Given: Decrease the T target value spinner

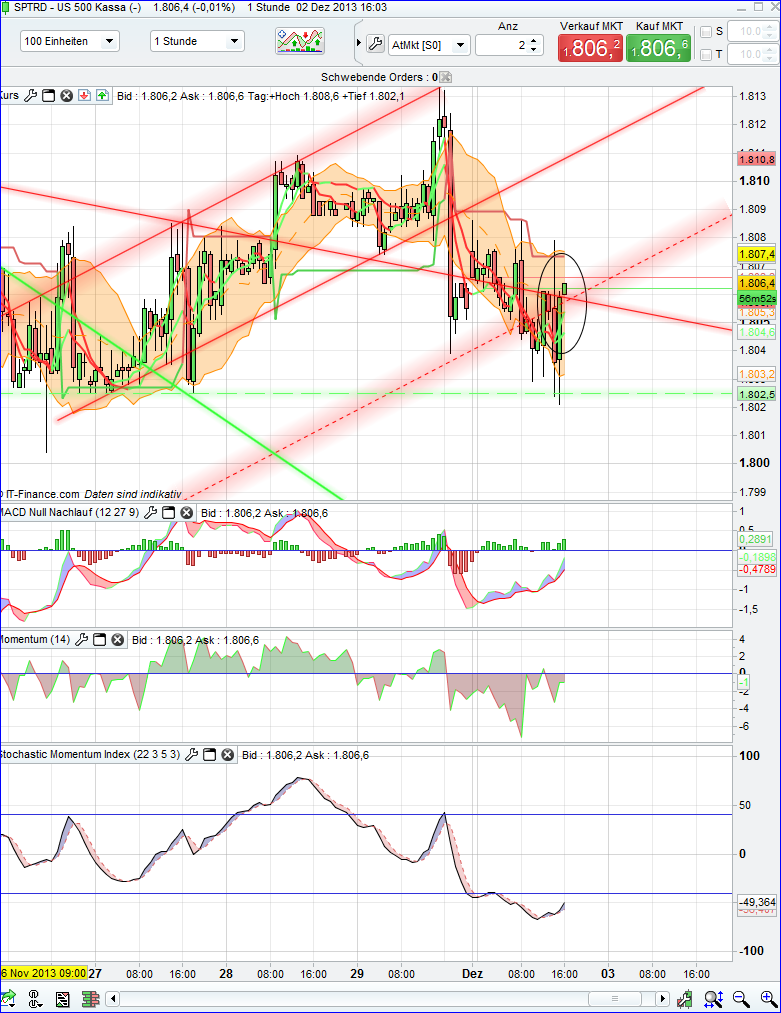Looking at the screenshot, I should click(x=769, y=59).
